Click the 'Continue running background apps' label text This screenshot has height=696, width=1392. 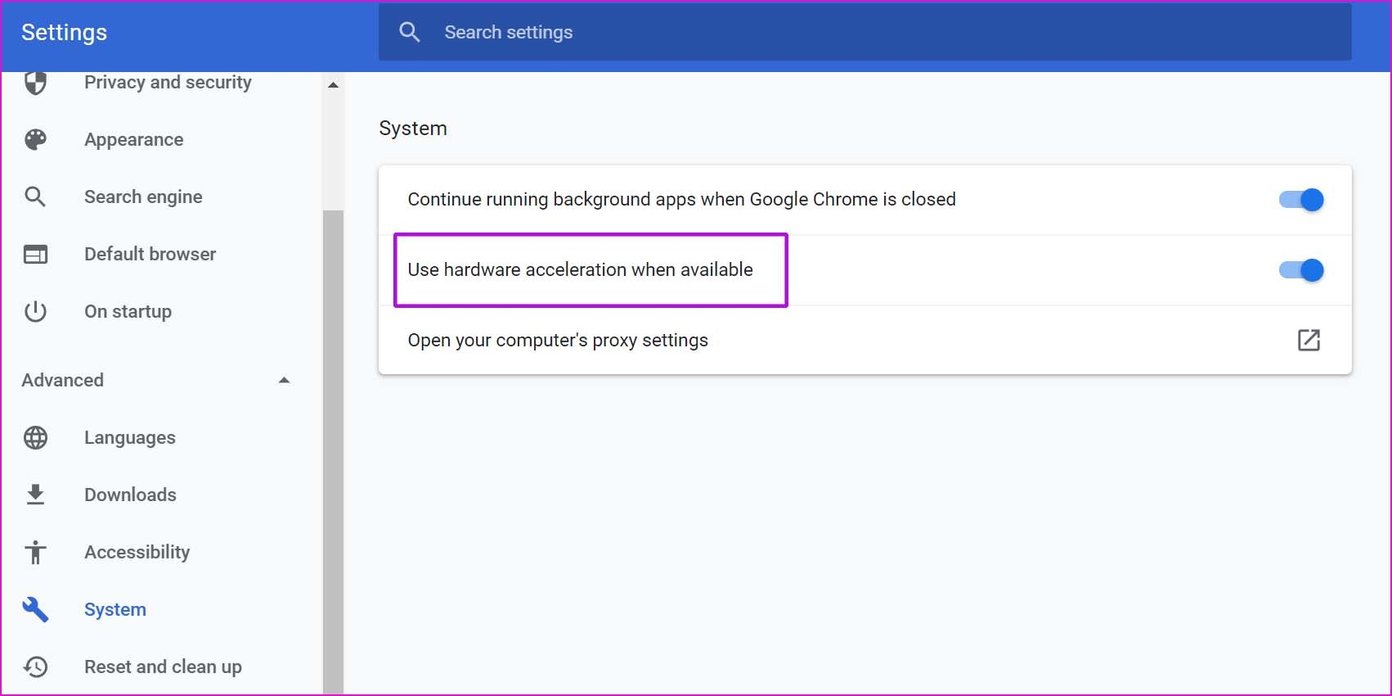(682, 199)
